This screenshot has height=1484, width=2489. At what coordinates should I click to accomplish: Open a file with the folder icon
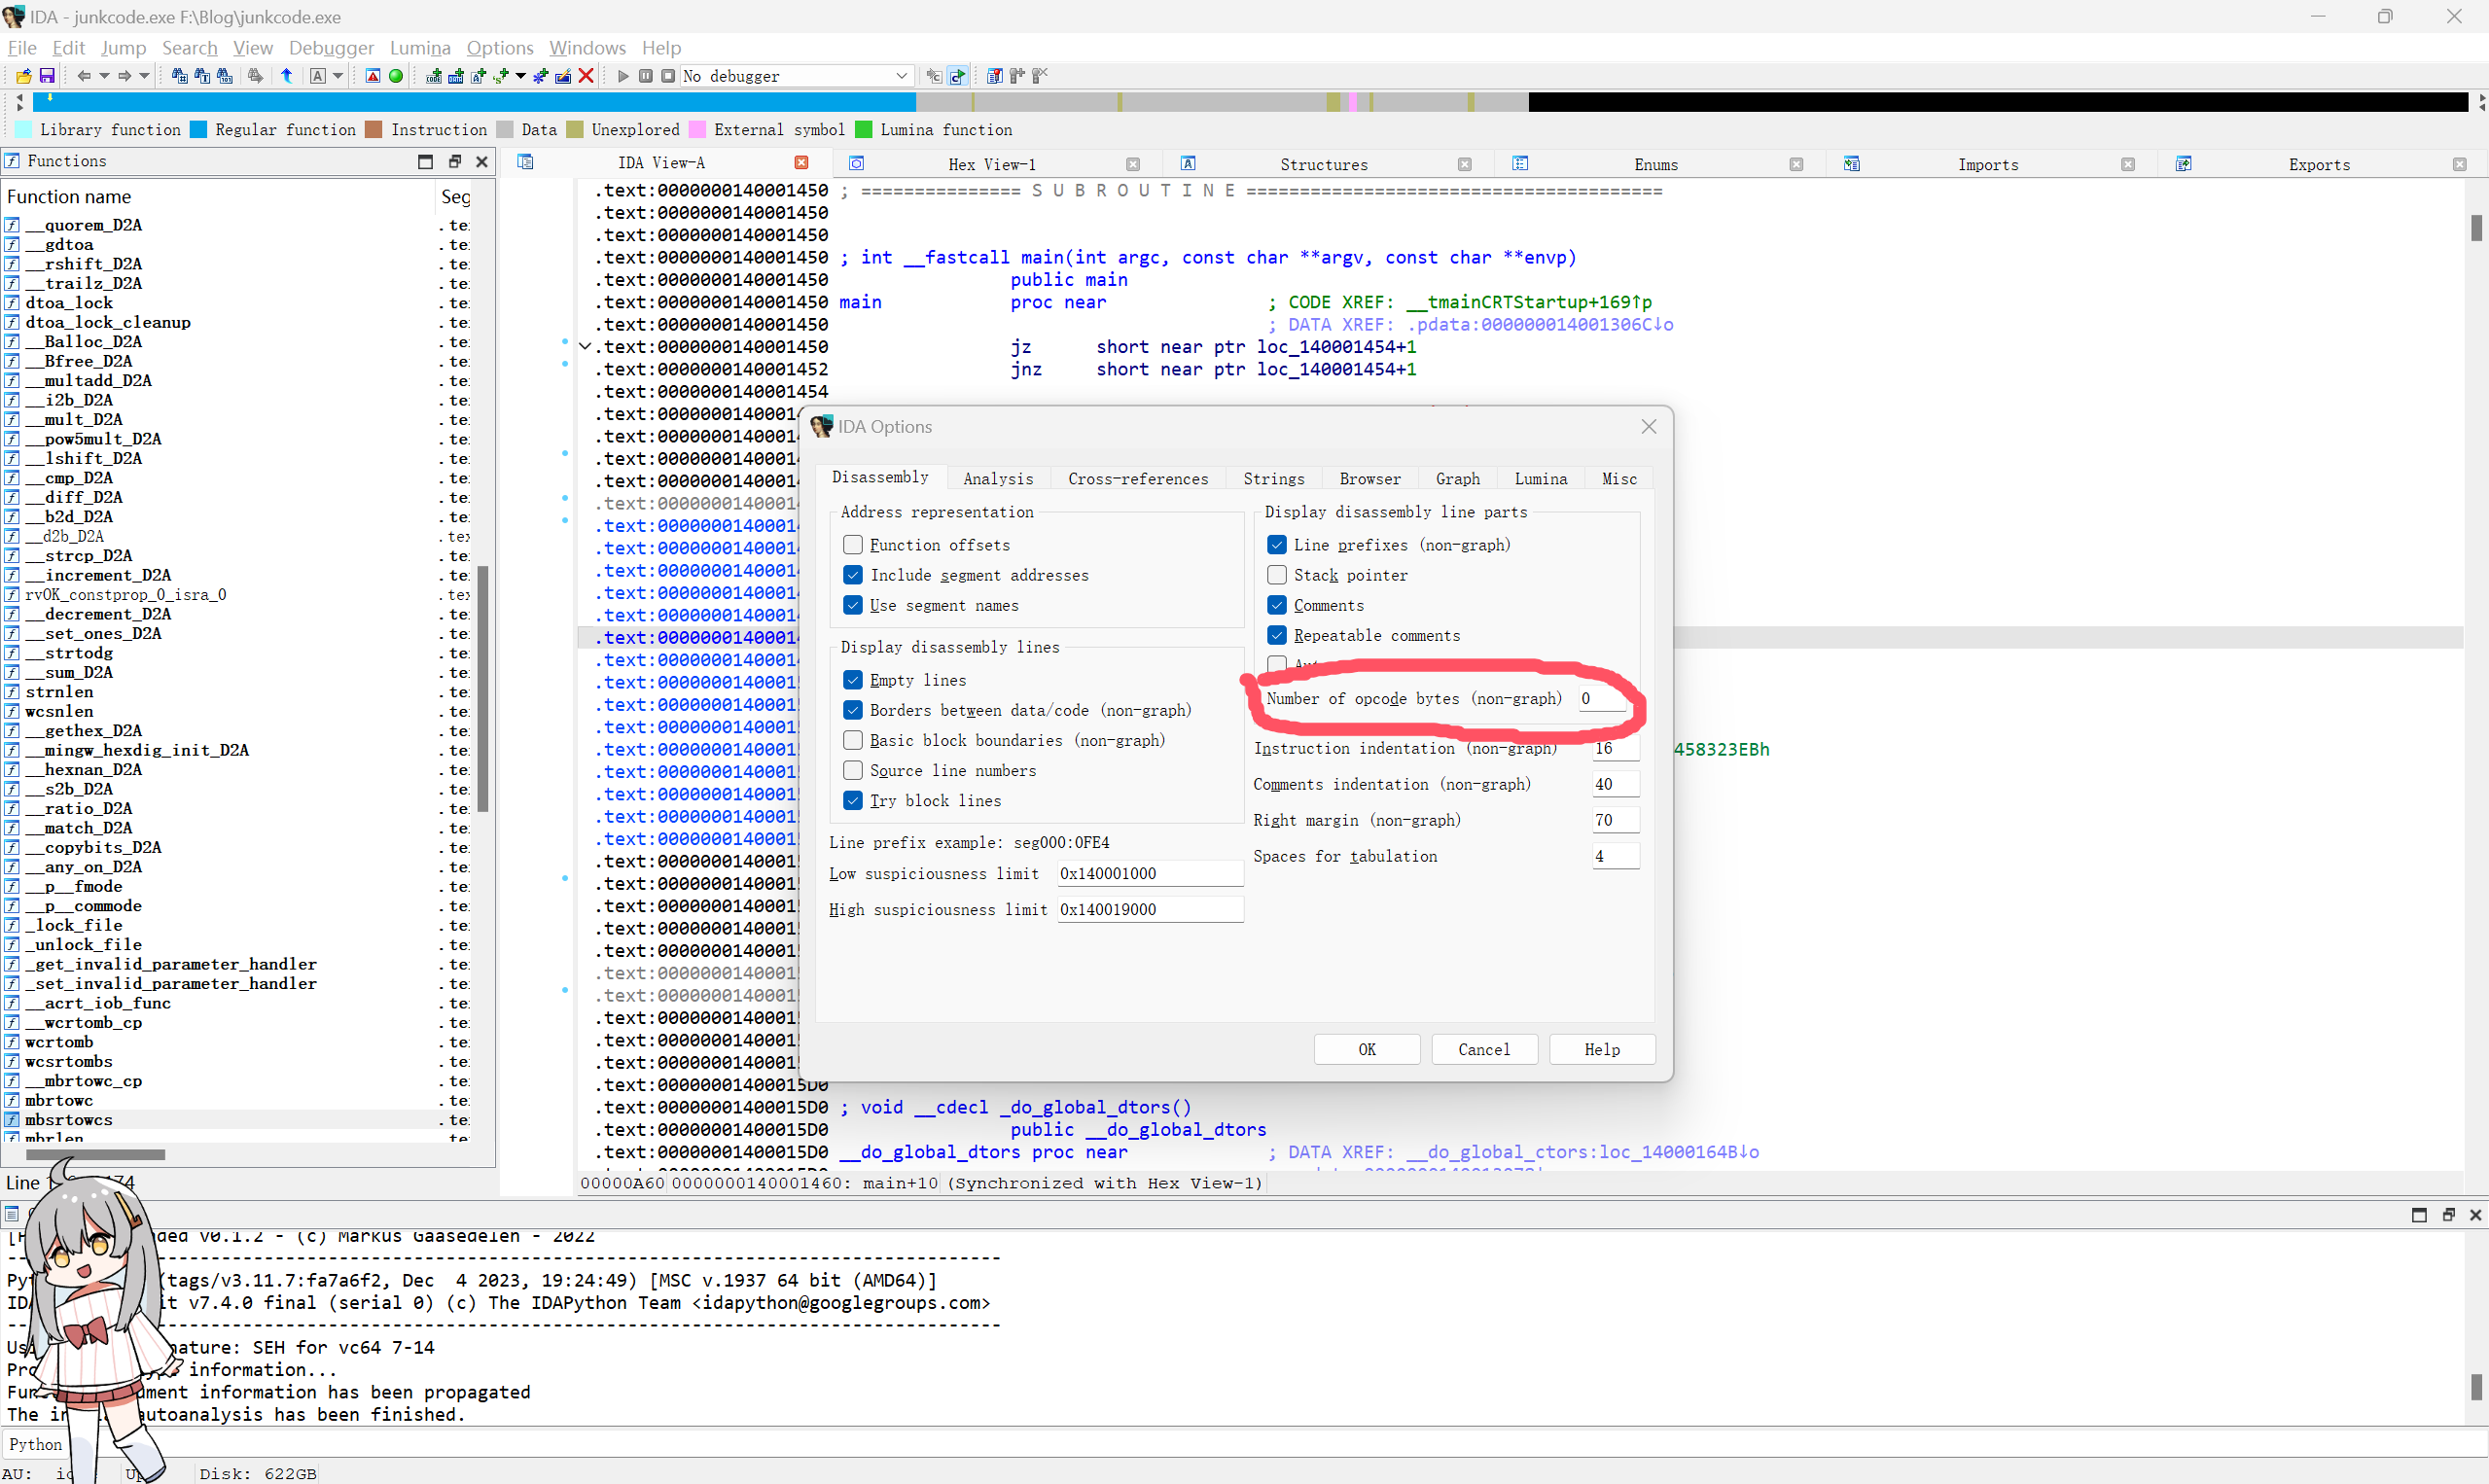[23, 76]
